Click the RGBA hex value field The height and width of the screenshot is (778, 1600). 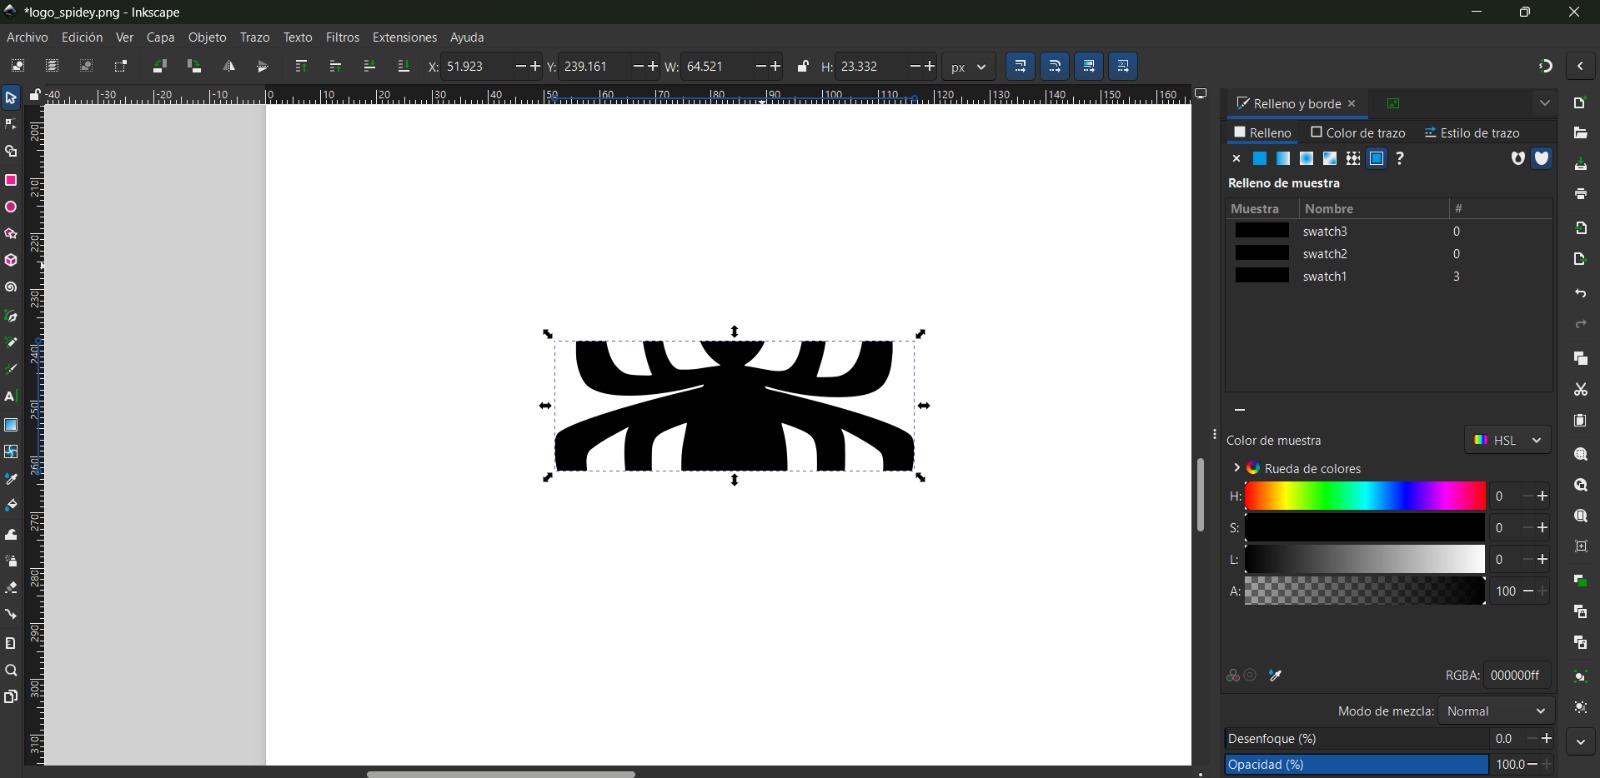(x=1516, y=676)
